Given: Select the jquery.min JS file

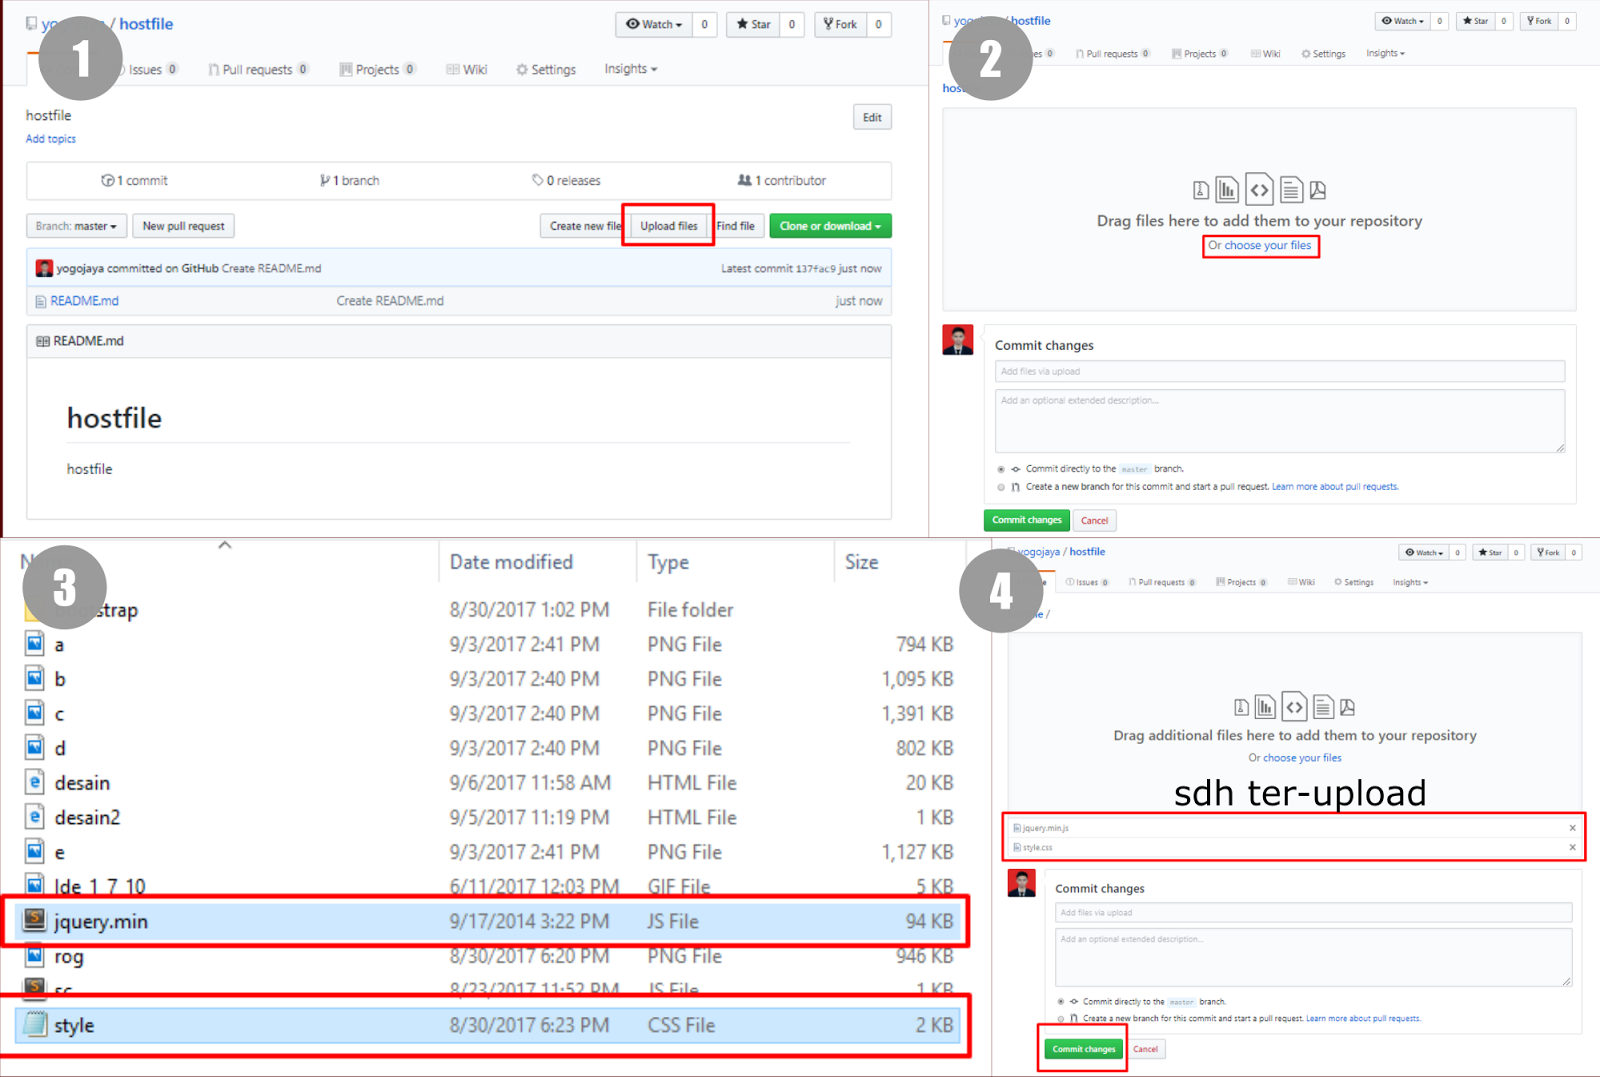Looking at the screenshot, I should [488, 921].
